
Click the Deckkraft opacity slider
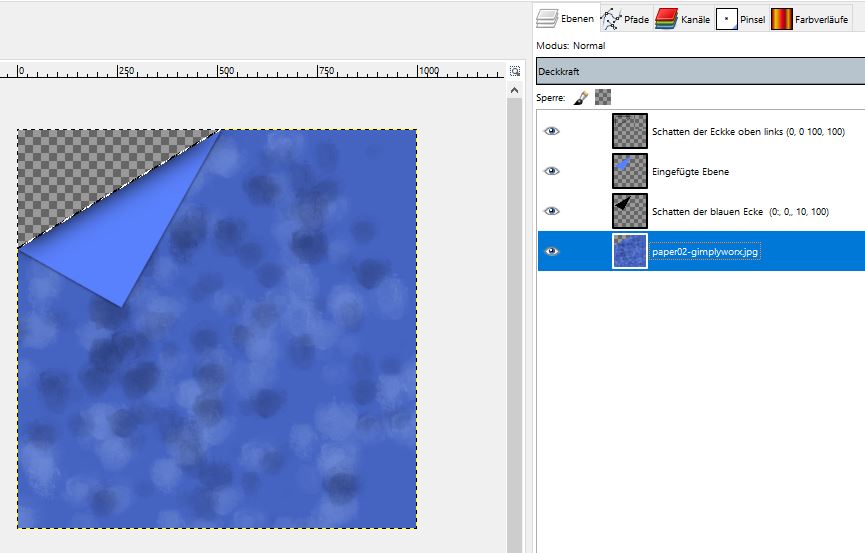tap(700, 72)
